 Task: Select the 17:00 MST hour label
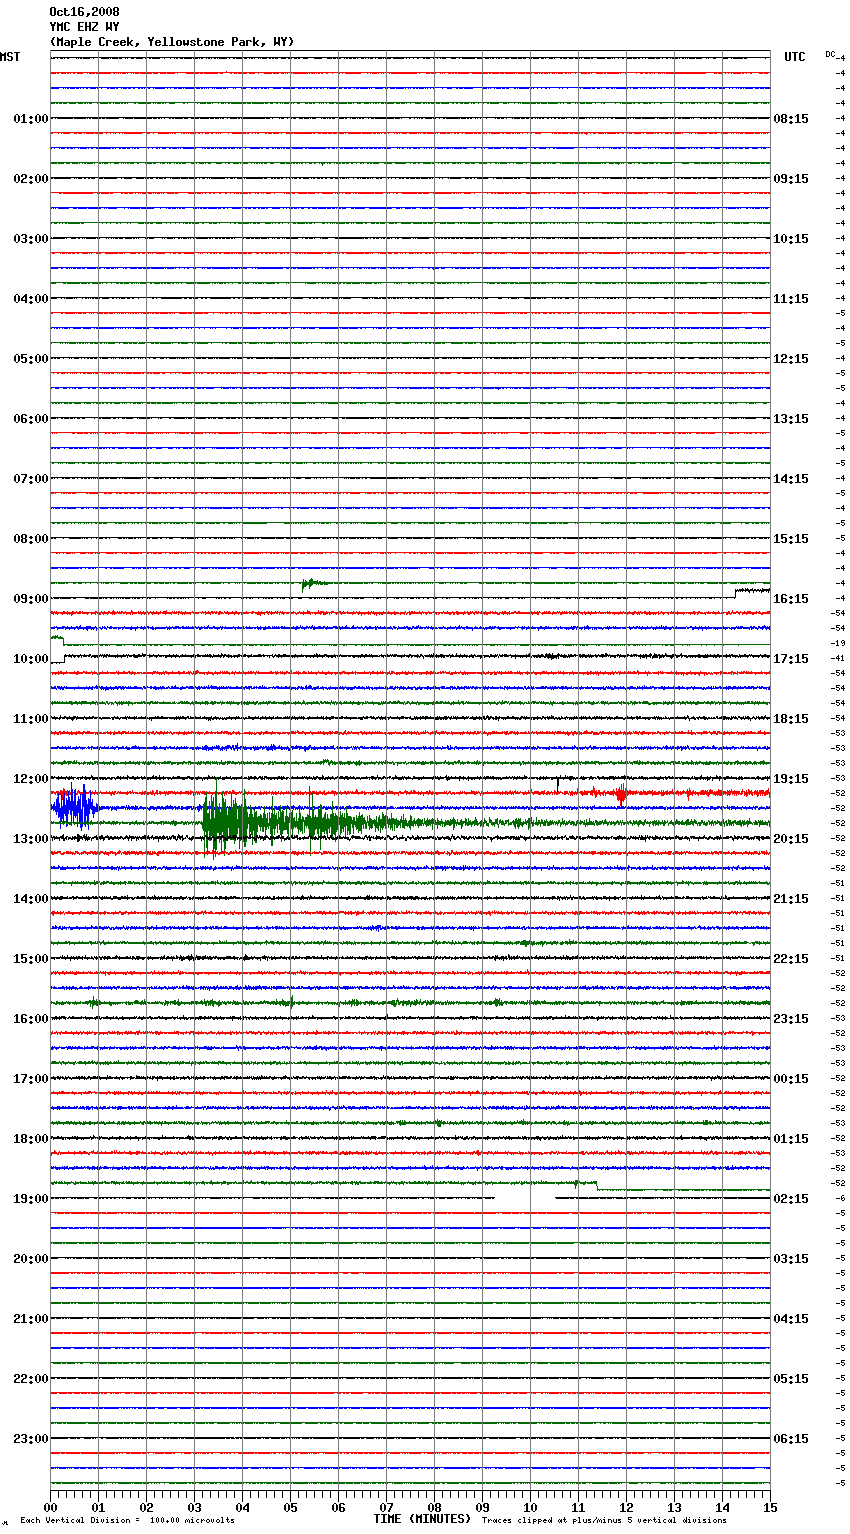click(31, 1079)
